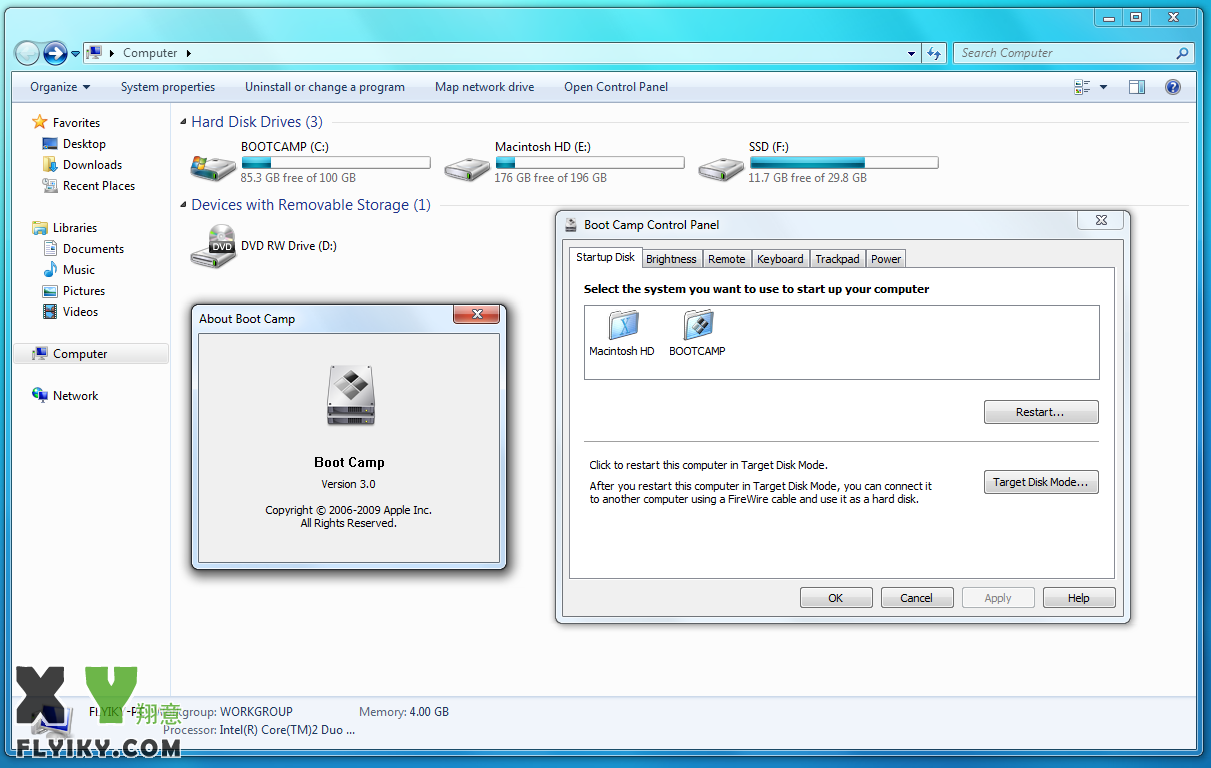Image resolution: width=1211 pixels, height=768 pixels.
Task: Open address bar history dropdown arrow
Action: coord(911,53)
